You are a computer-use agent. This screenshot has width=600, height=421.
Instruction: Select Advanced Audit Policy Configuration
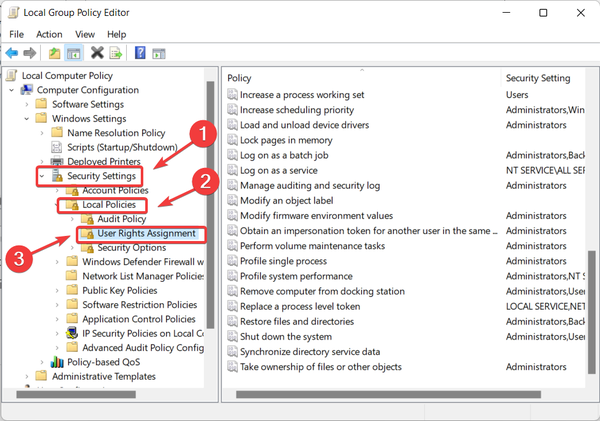coord(143,348)
